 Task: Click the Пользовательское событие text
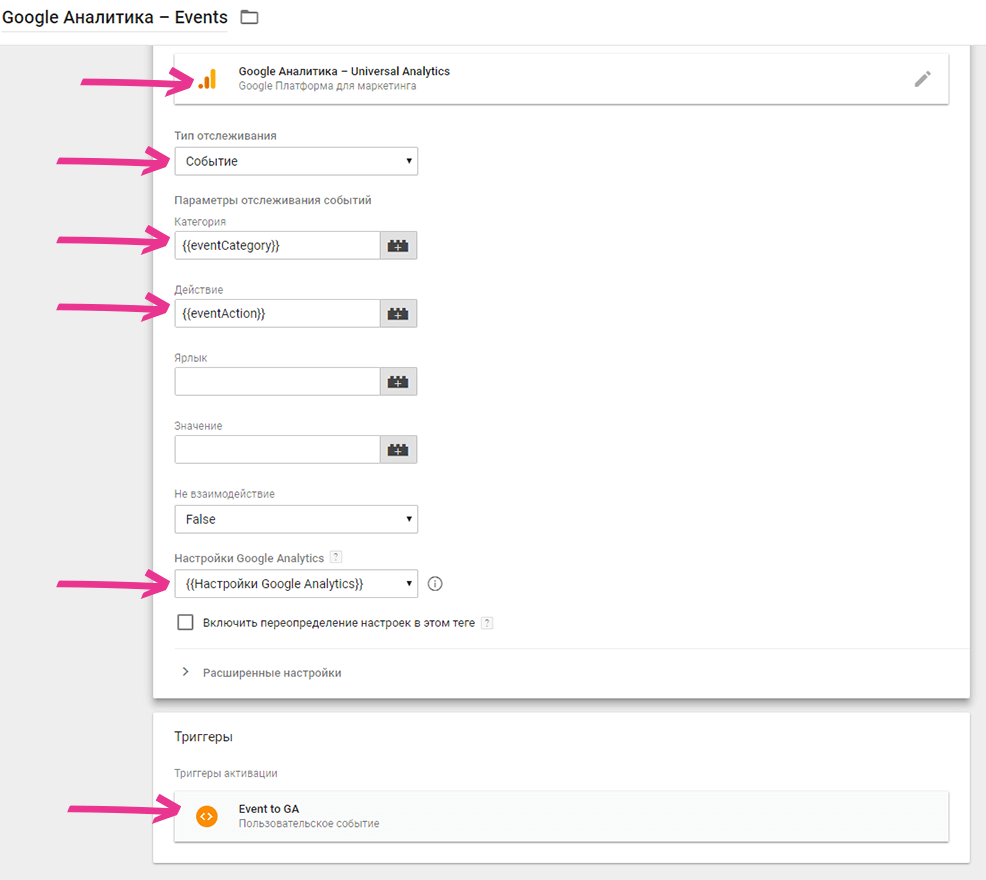pos(309,823)
